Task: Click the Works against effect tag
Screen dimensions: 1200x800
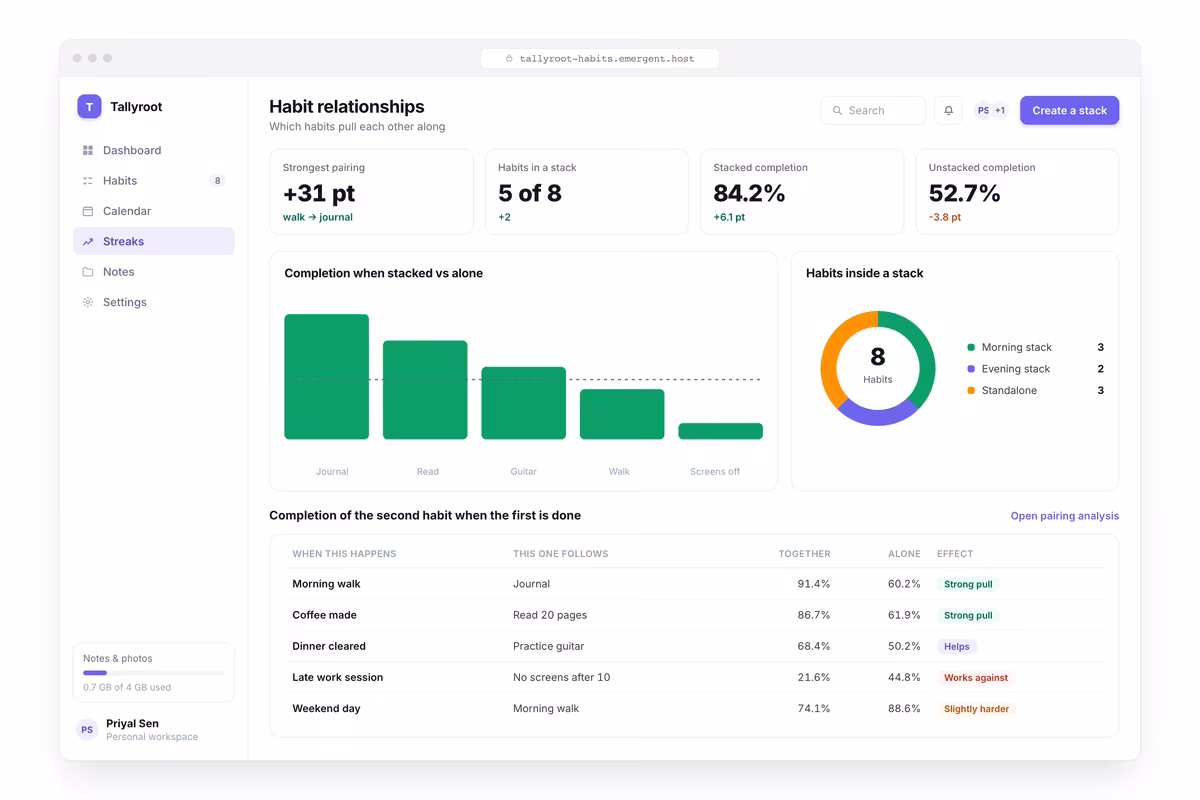Action: (976, 677)
